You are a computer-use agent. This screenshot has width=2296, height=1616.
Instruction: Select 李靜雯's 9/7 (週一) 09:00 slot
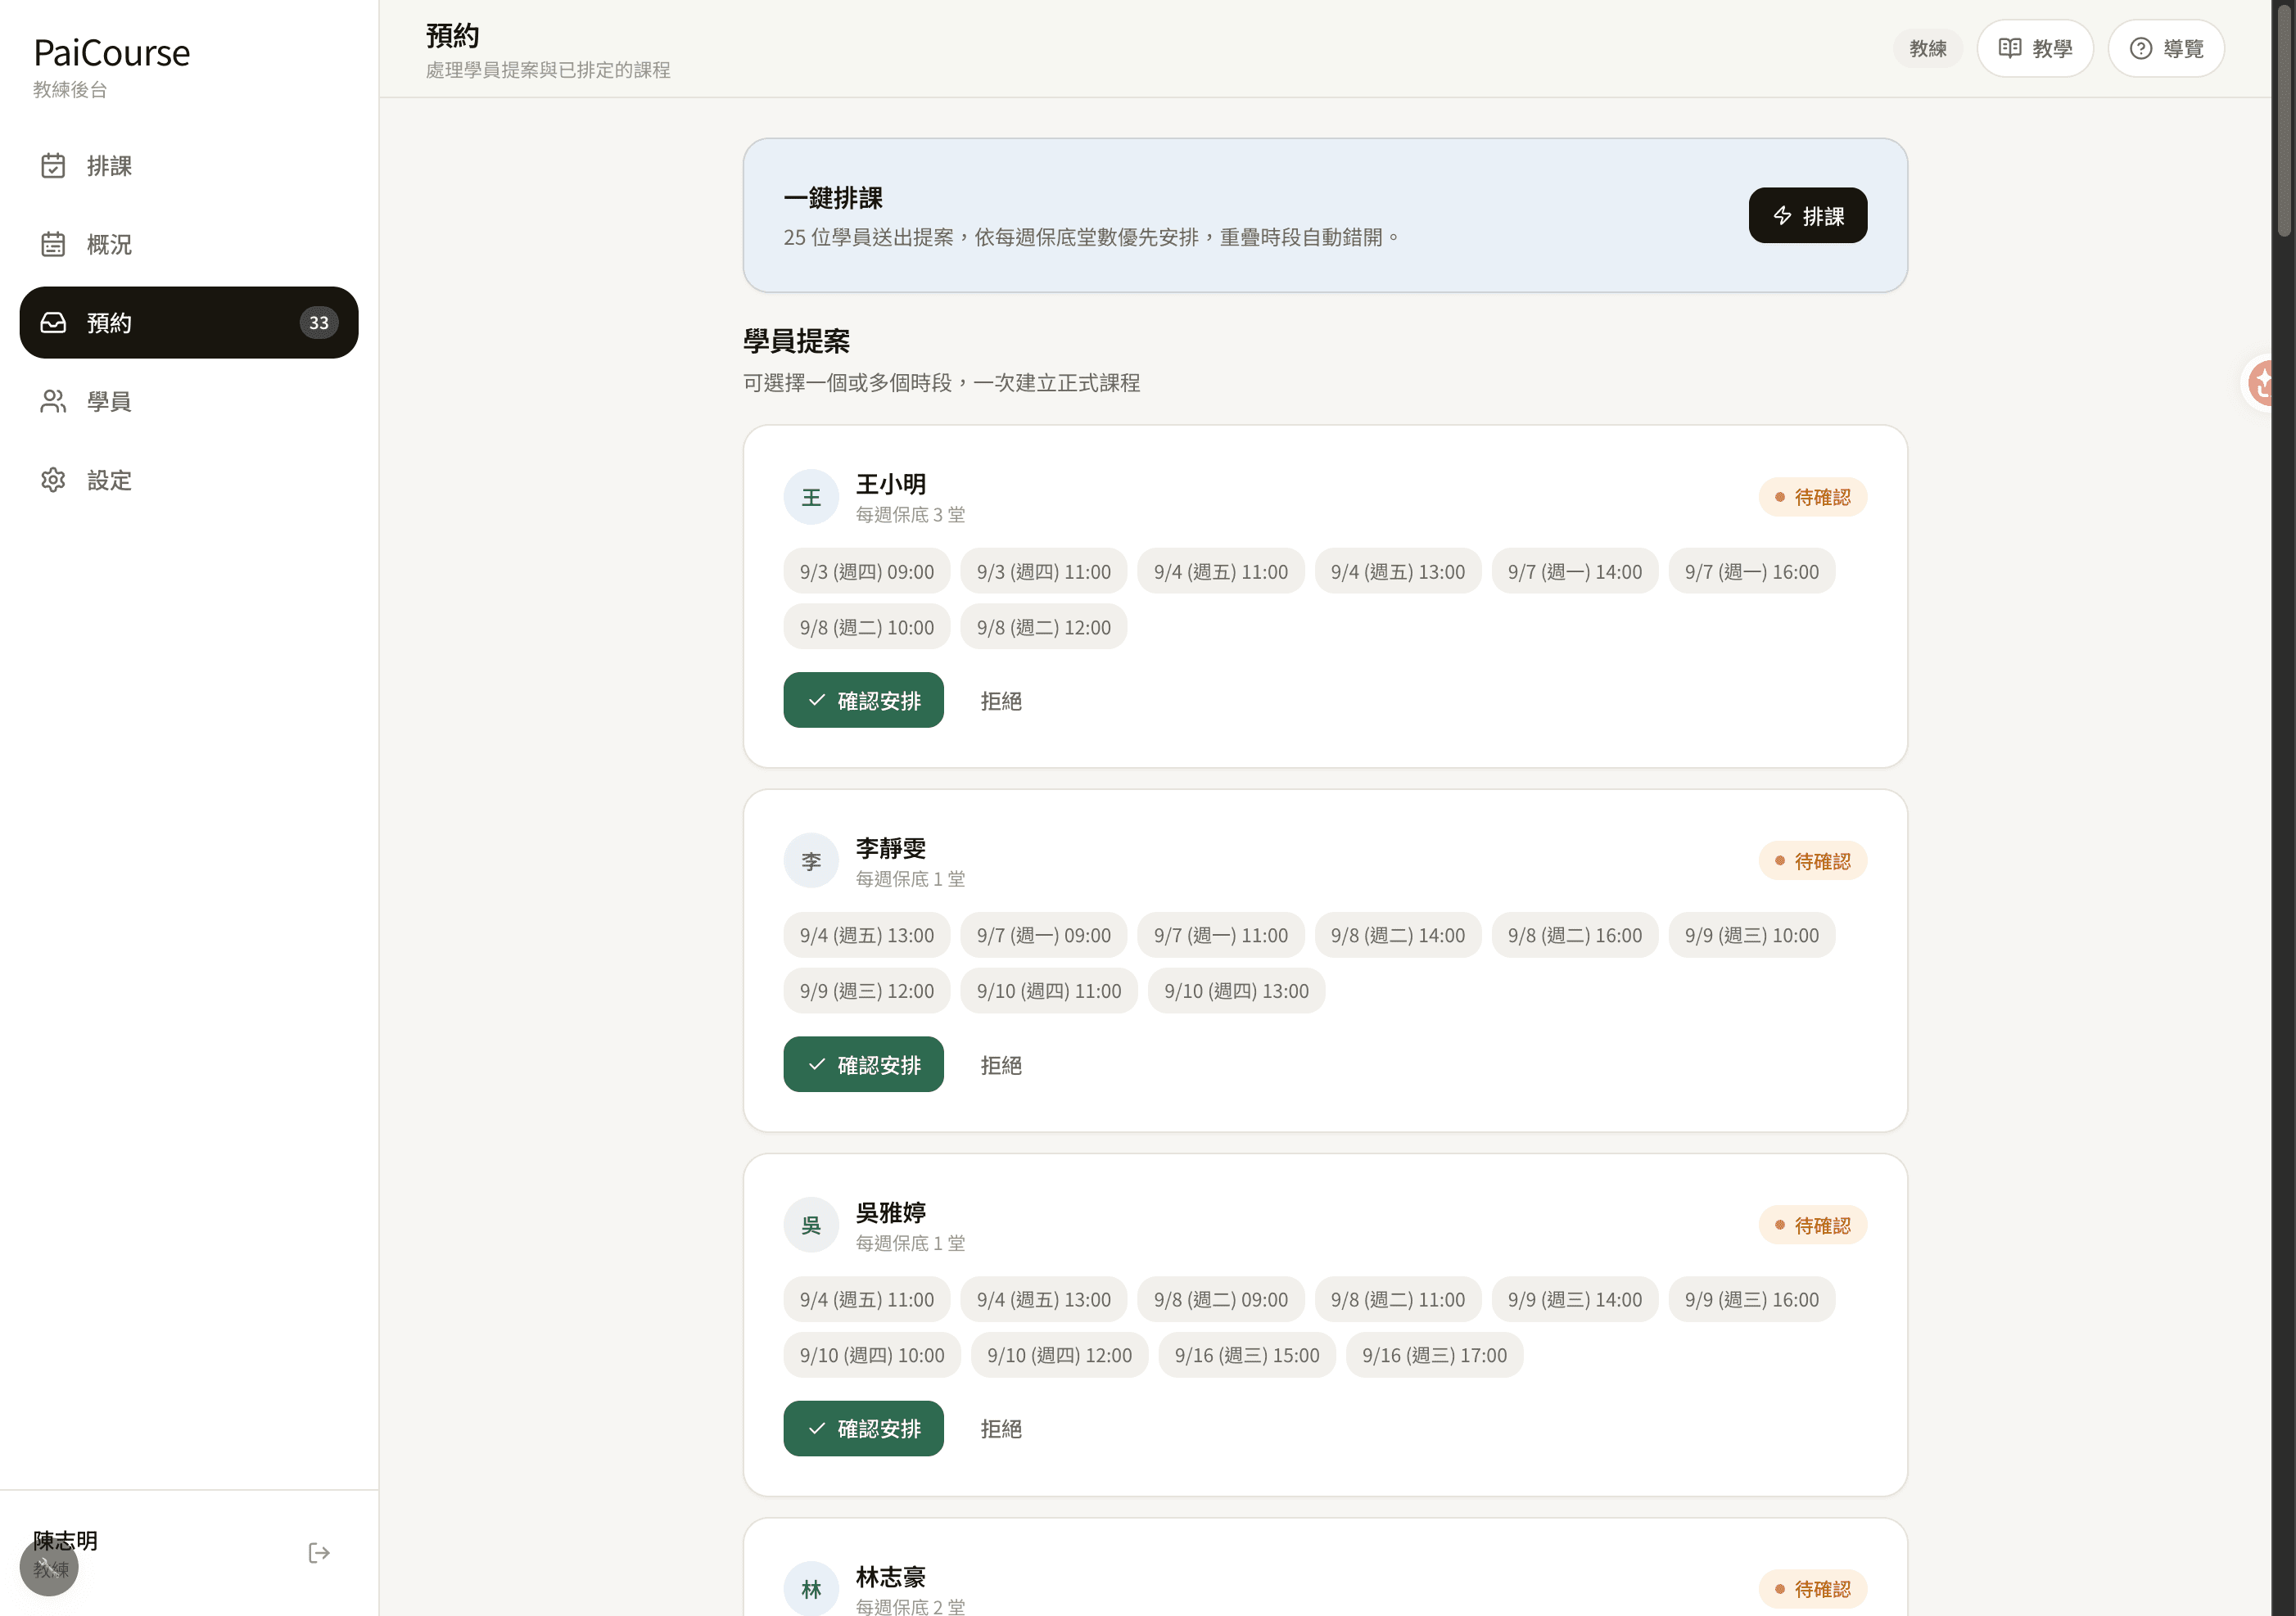pyautogui.click(x=1044, y=935)
